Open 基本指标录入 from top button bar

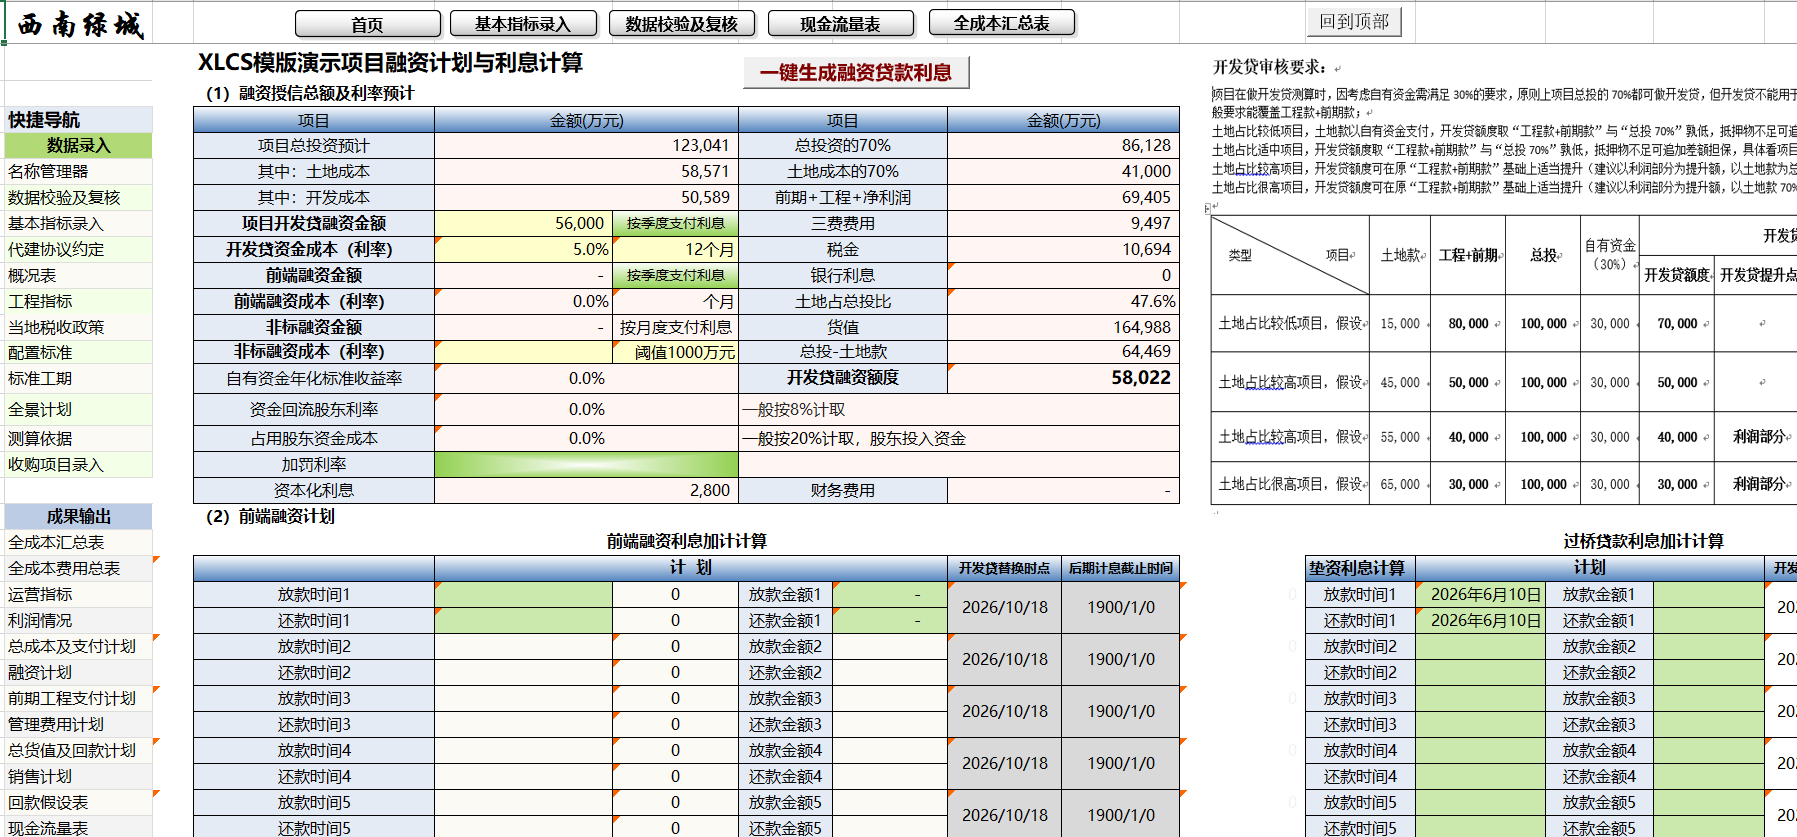[x=523, y=23]
